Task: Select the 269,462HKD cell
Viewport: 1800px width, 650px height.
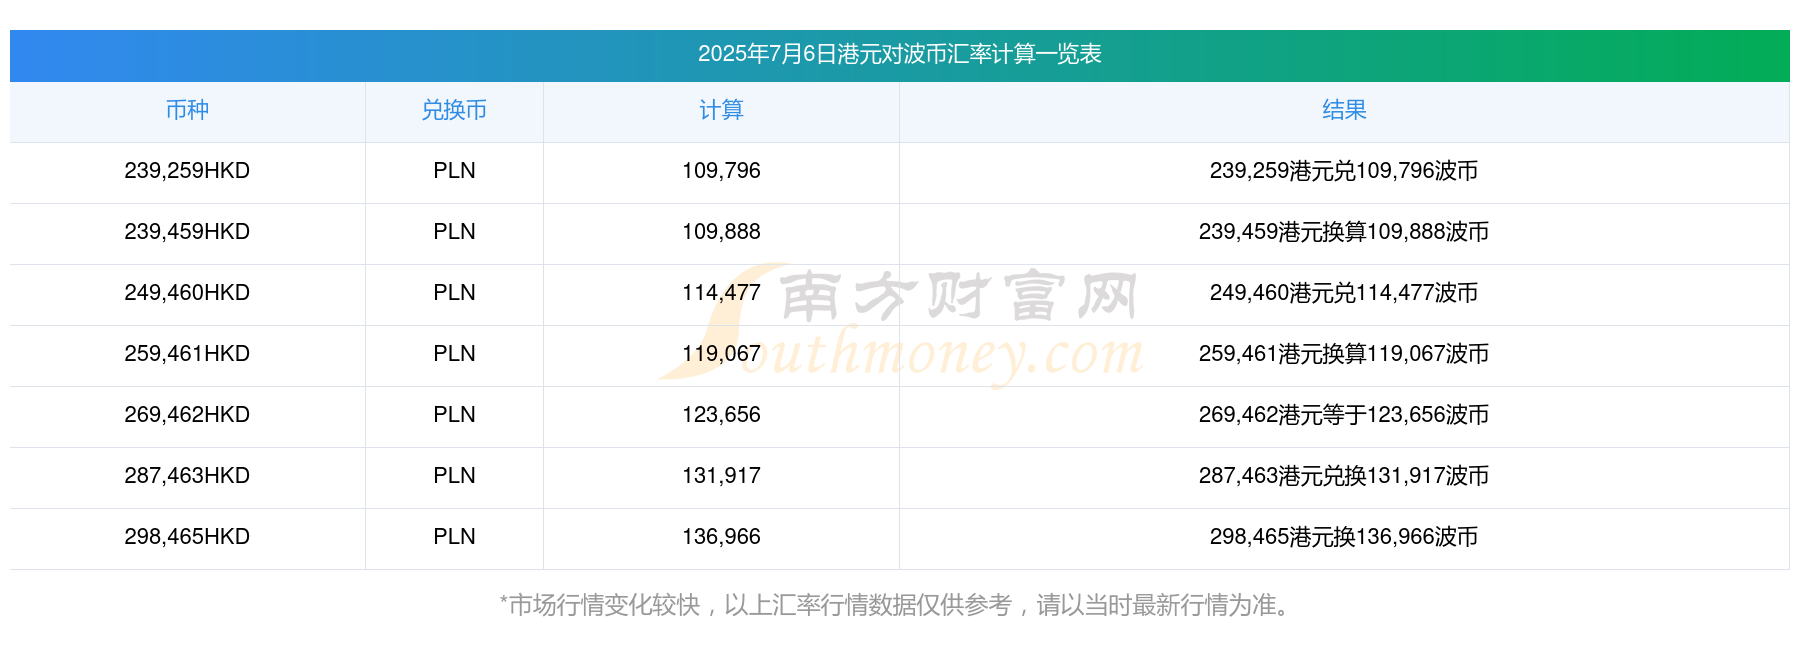Action: tap(187, 415)
